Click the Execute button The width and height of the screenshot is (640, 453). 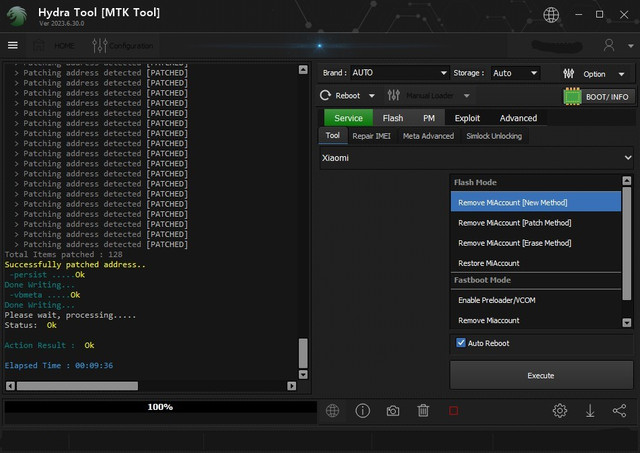pos(541,375)
